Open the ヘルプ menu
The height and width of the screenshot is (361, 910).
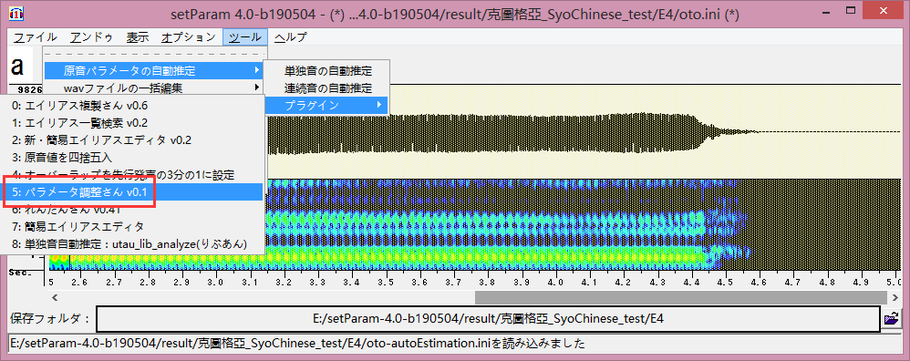pos(290,38)
